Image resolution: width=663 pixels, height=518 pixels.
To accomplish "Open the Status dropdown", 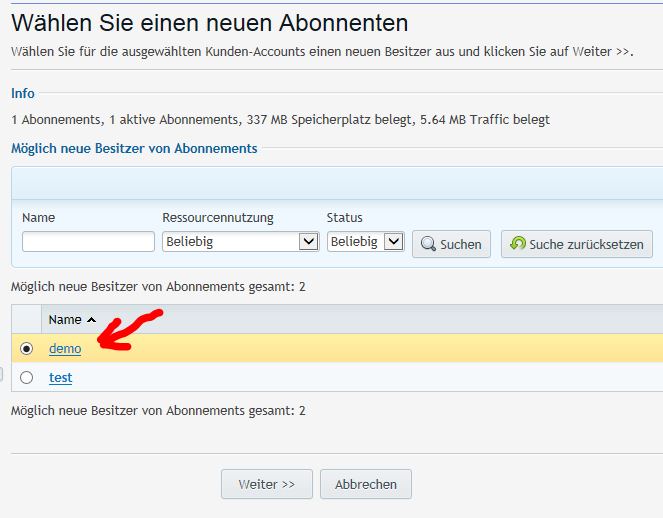I will coord(365,242).
